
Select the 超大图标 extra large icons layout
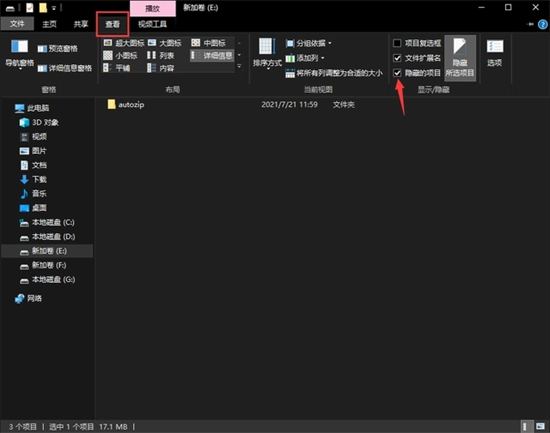[x=124, y=43]
